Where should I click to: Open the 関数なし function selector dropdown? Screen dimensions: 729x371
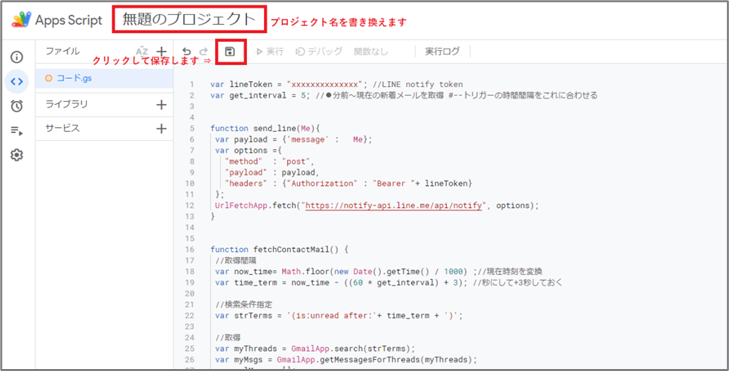371,51
